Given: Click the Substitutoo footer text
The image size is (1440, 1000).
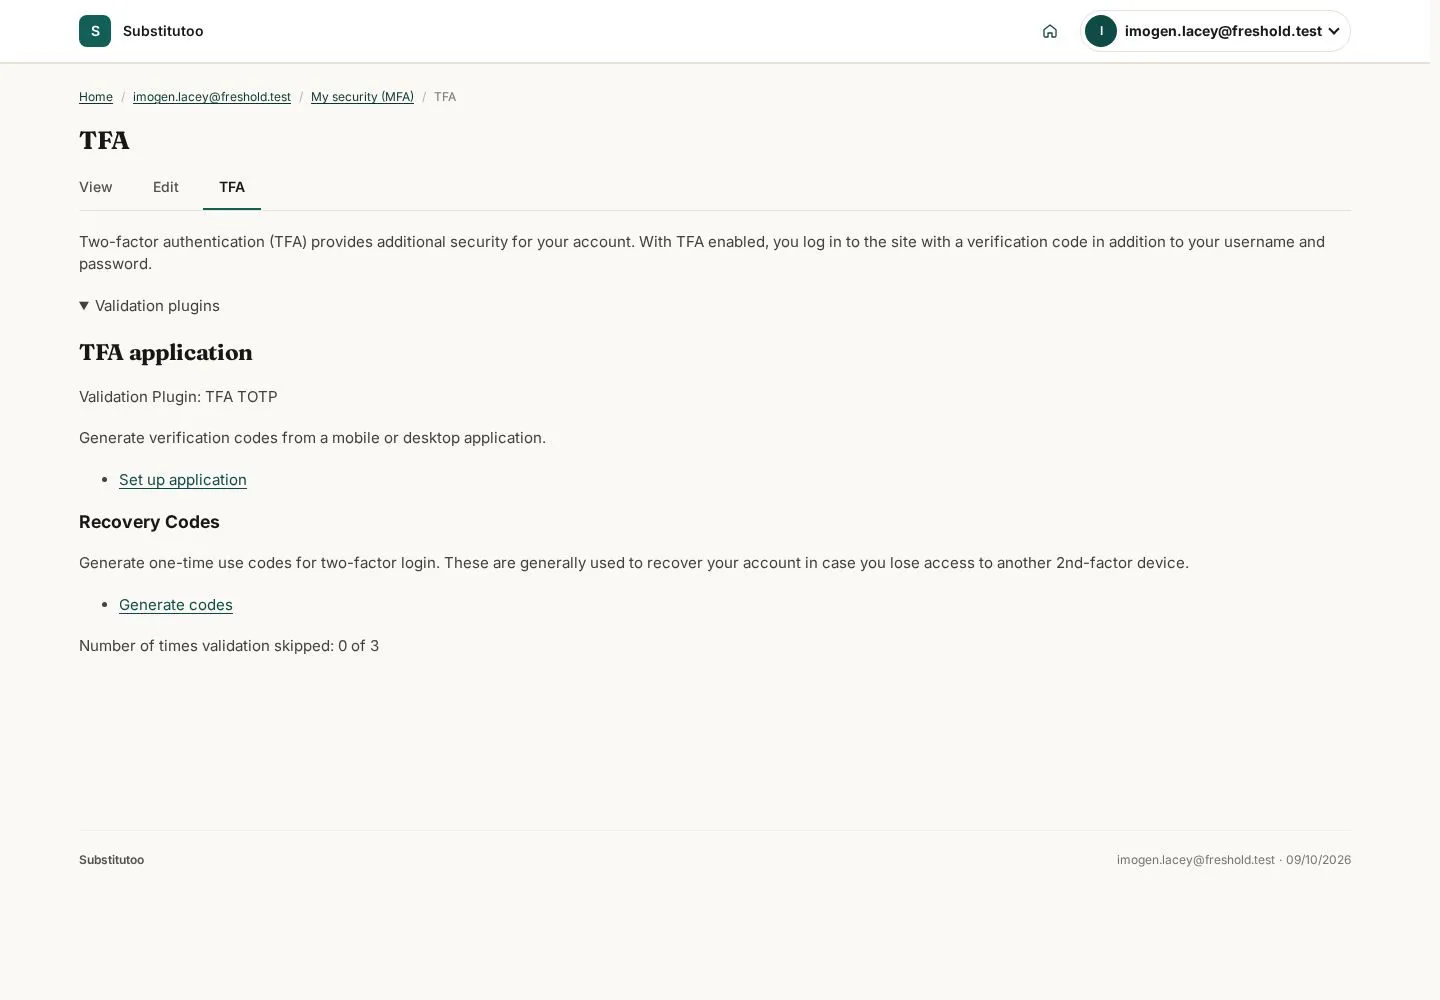Looking at the screenshot, I should point(112,860).
